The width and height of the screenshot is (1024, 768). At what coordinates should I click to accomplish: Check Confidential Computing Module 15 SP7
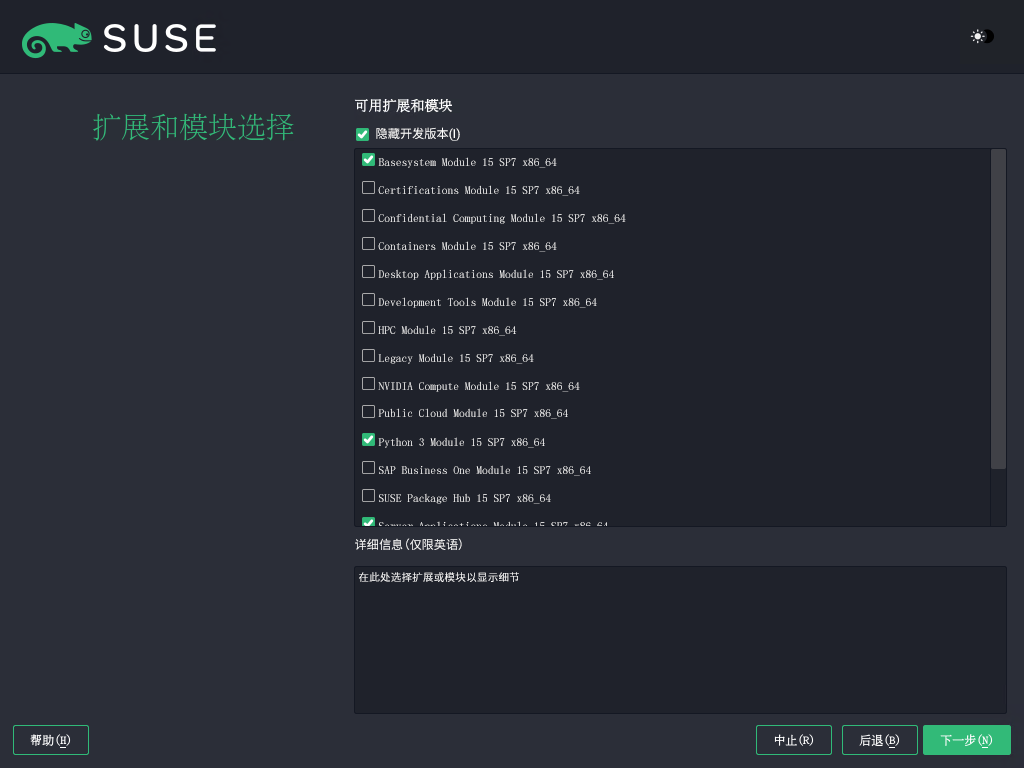coord(368,216)
